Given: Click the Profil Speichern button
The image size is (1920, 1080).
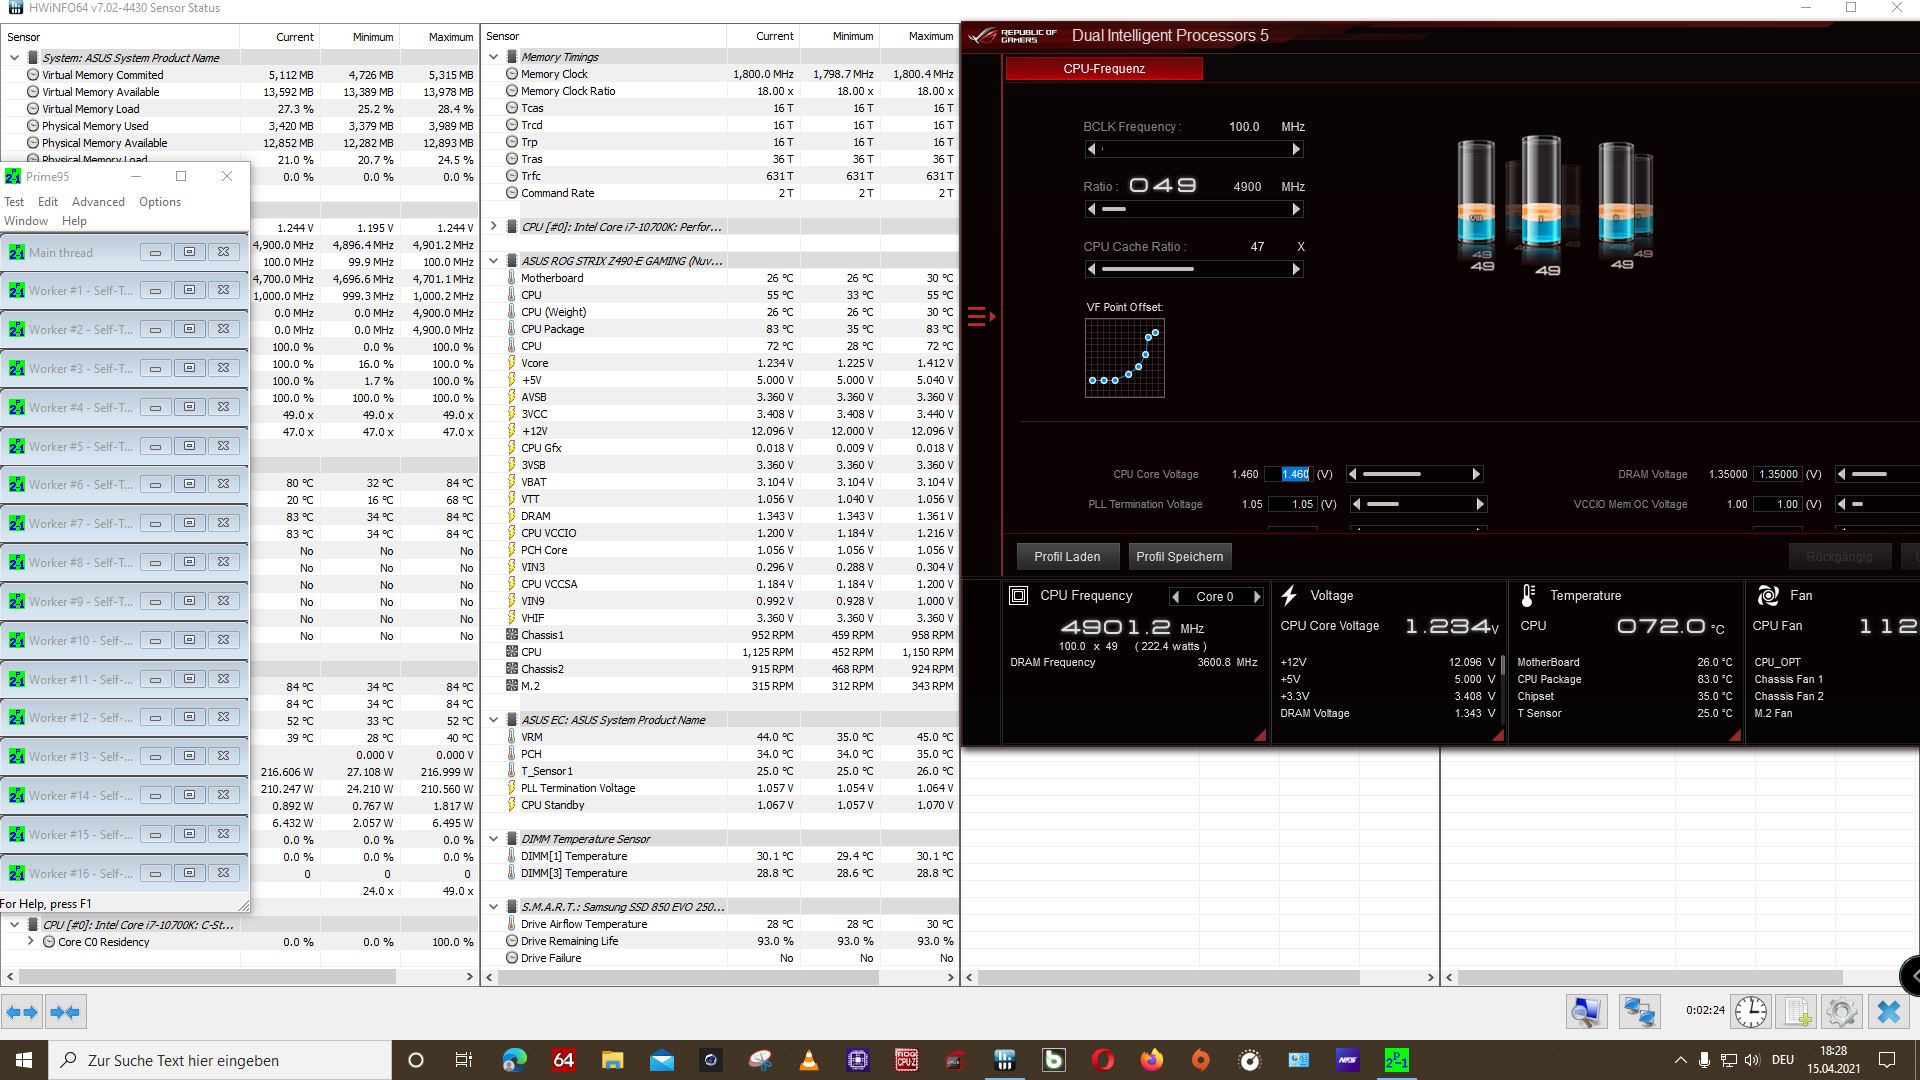Looking at the screenshot, I should pyautogui.click(x=1180, y=557).
